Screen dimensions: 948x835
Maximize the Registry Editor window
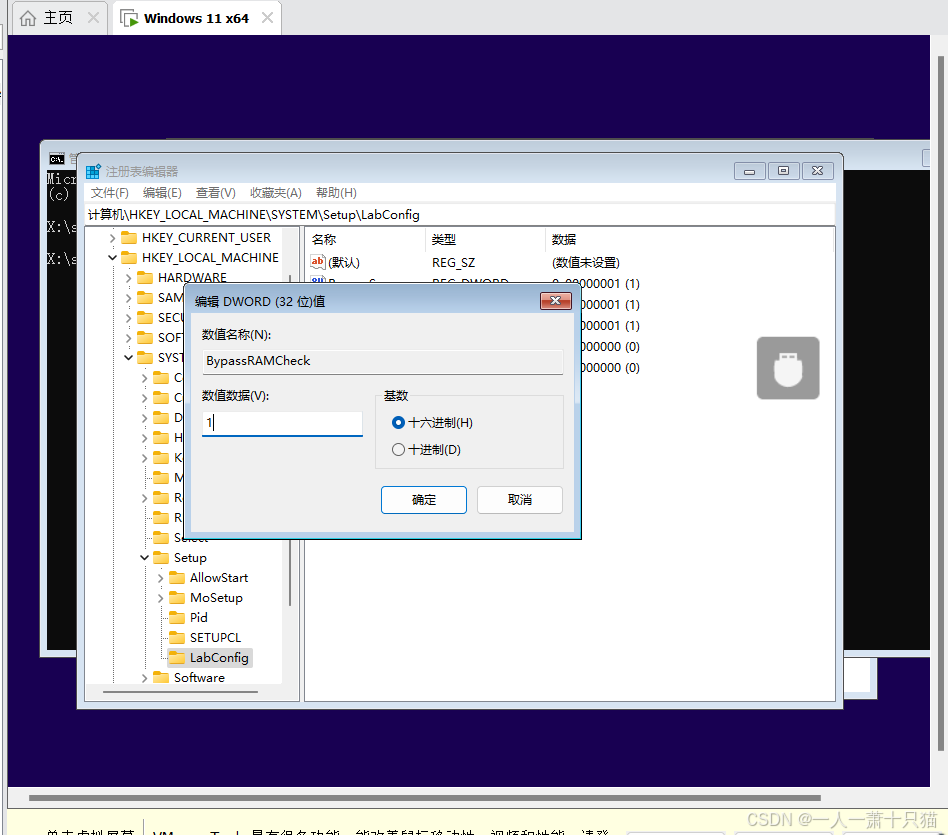[x=784, y=171]
